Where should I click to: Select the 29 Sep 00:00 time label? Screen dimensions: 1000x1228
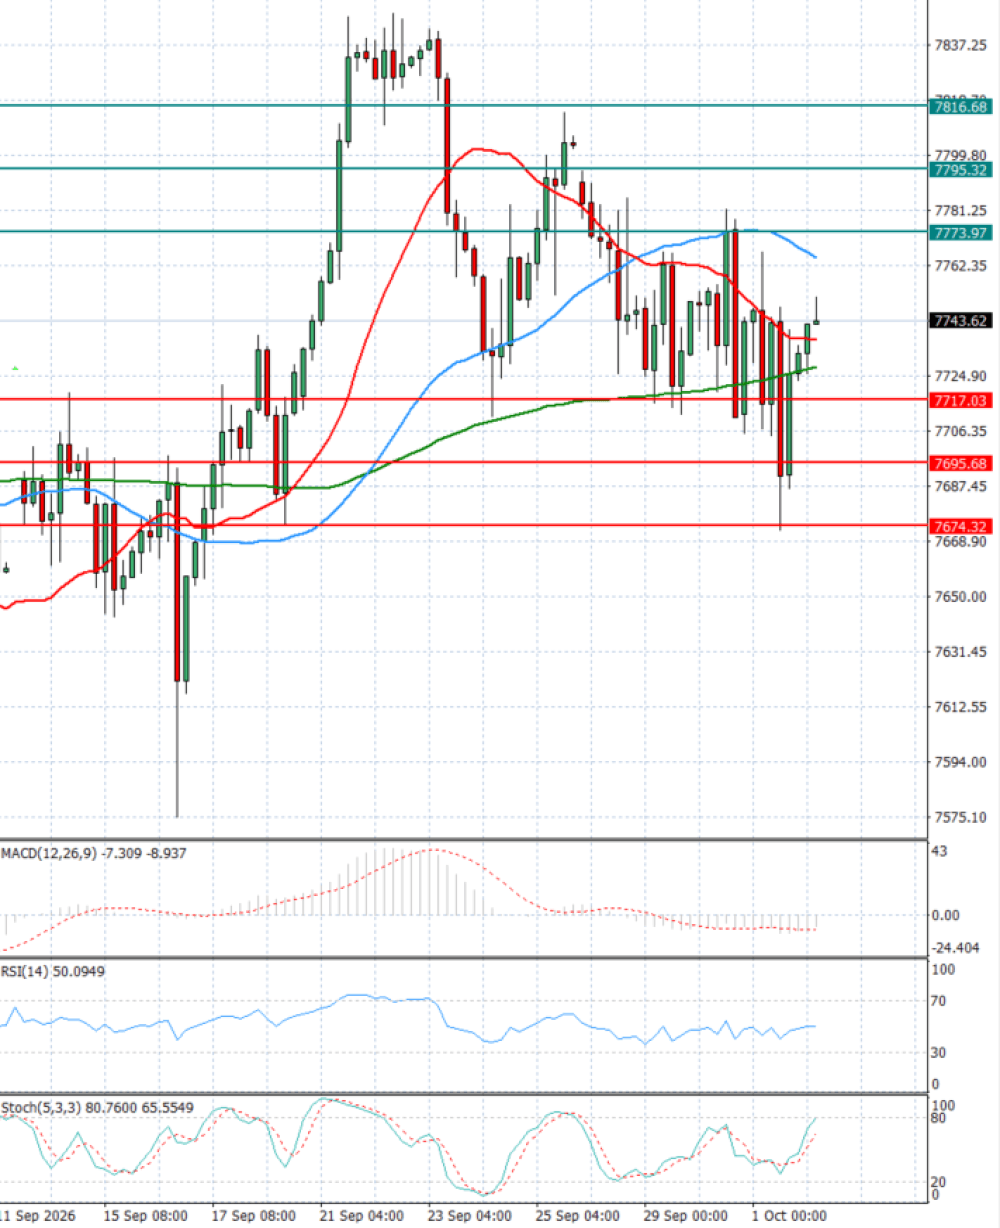coord(685,1215)
